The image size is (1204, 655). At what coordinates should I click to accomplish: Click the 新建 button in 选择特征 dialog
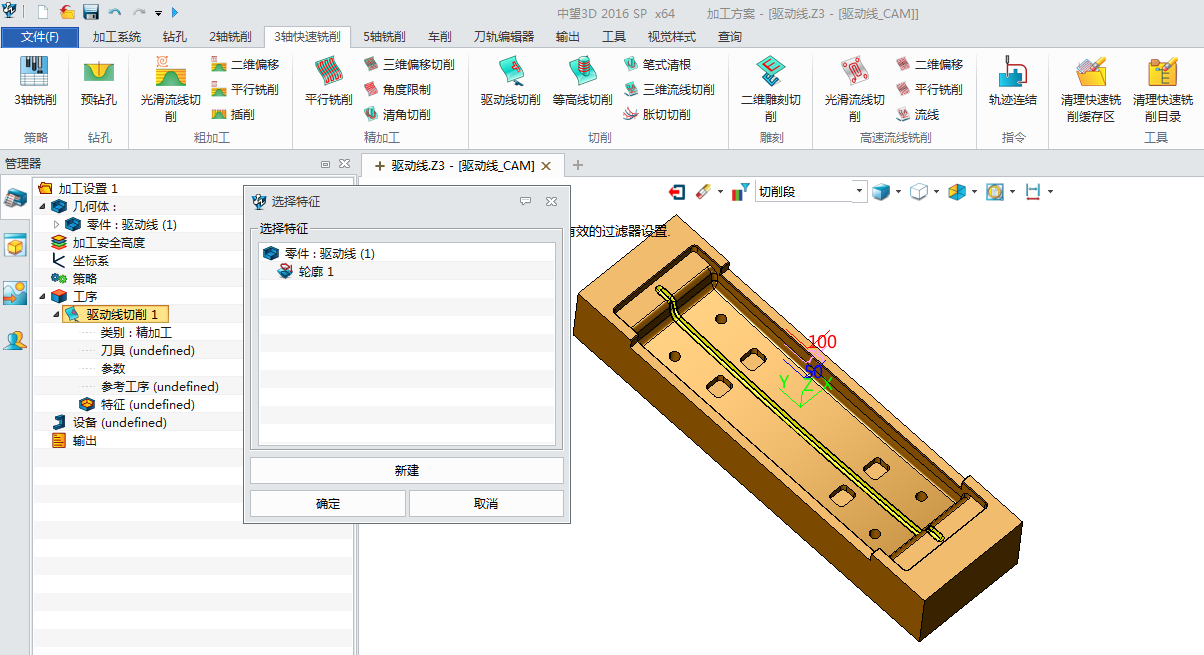coord(406,470)
